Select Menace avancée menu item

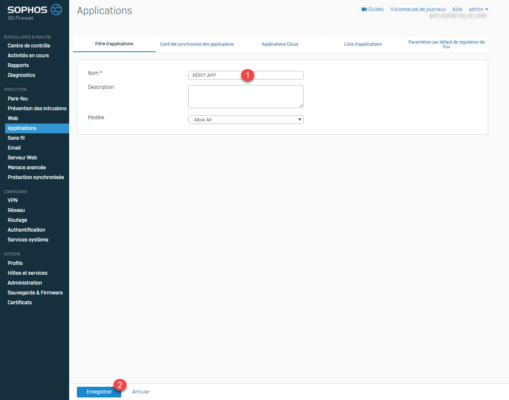pos(27,167)
